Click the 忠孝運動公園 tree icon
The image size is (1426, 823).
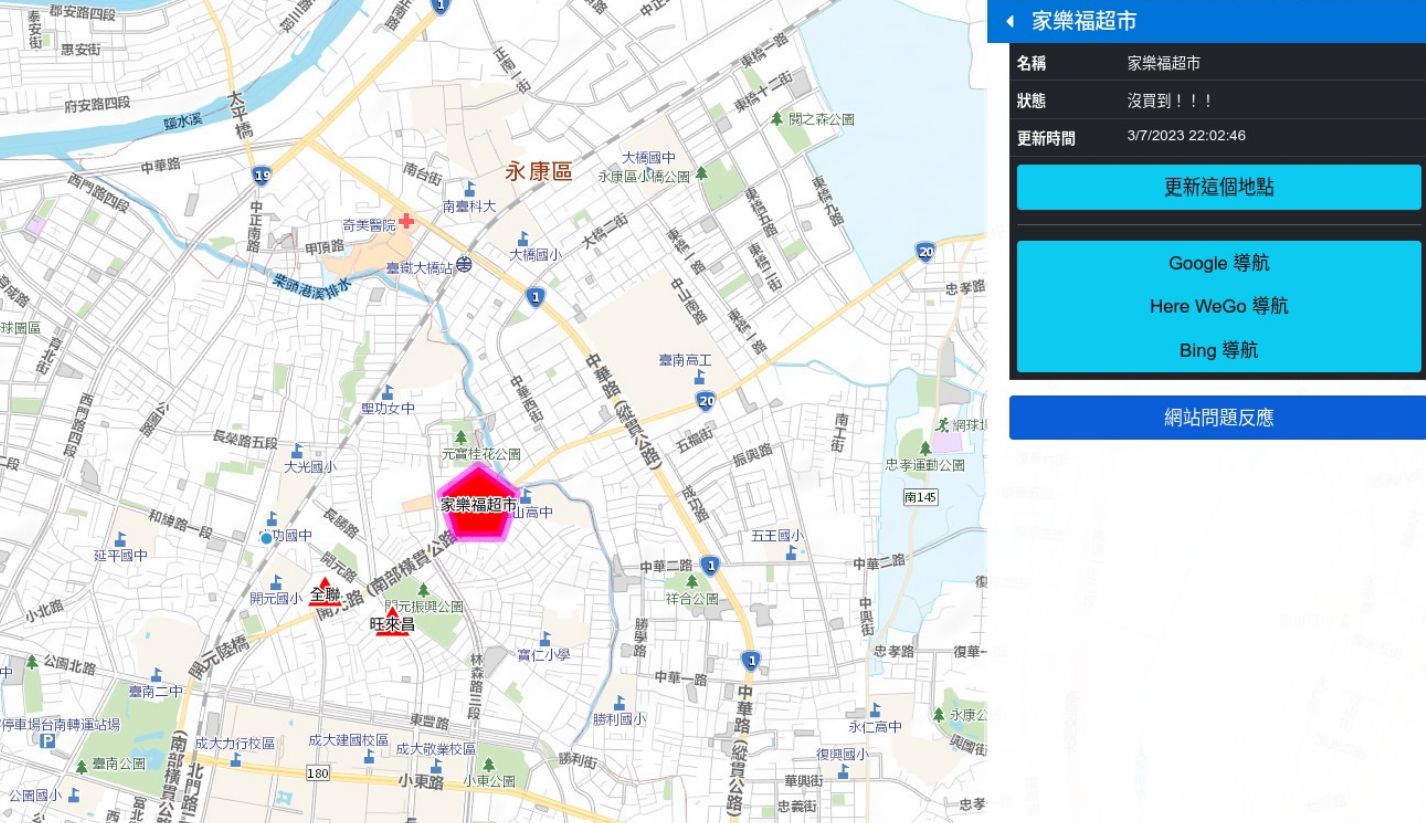(x=925, y=448)
